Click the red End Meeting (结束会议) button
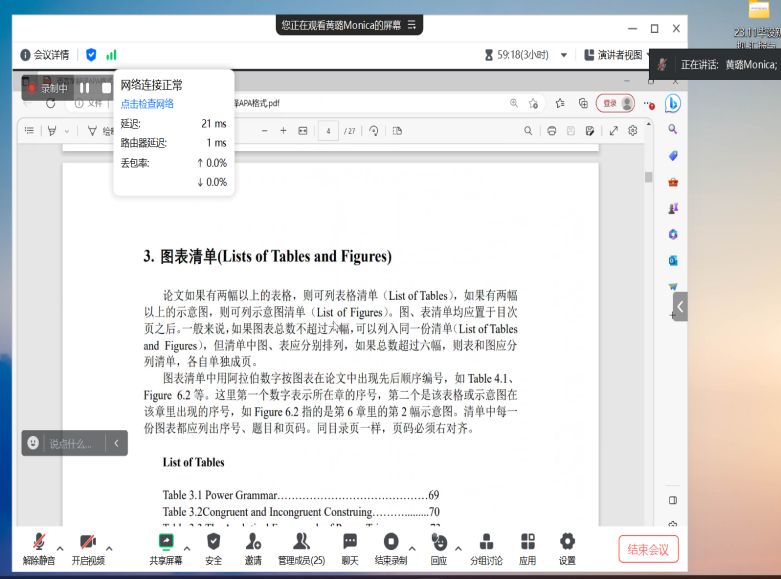781x579 pixels. 648,548
